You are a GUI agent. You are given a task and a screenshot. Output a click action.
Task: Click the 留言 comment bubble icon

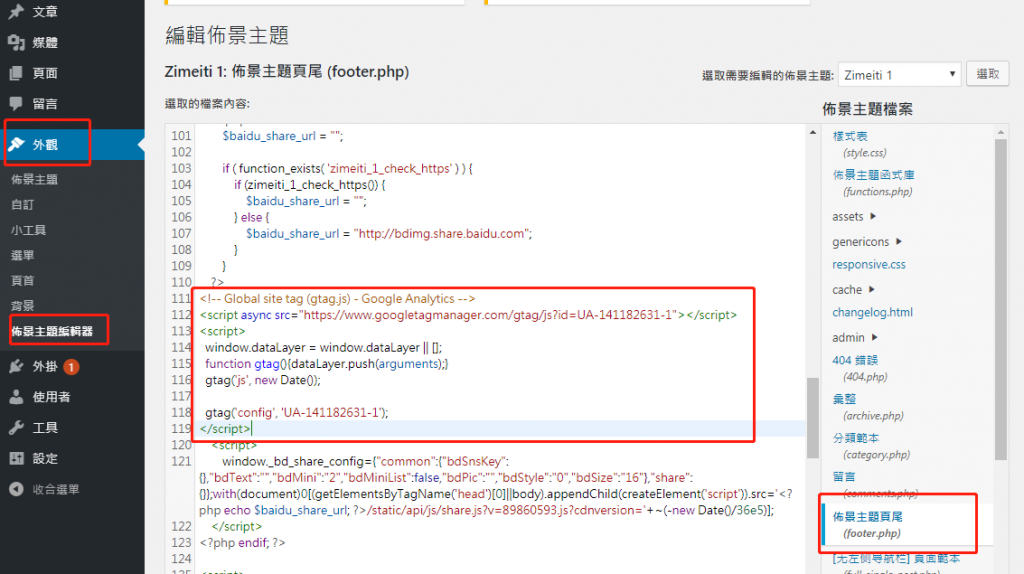(16, 104)
